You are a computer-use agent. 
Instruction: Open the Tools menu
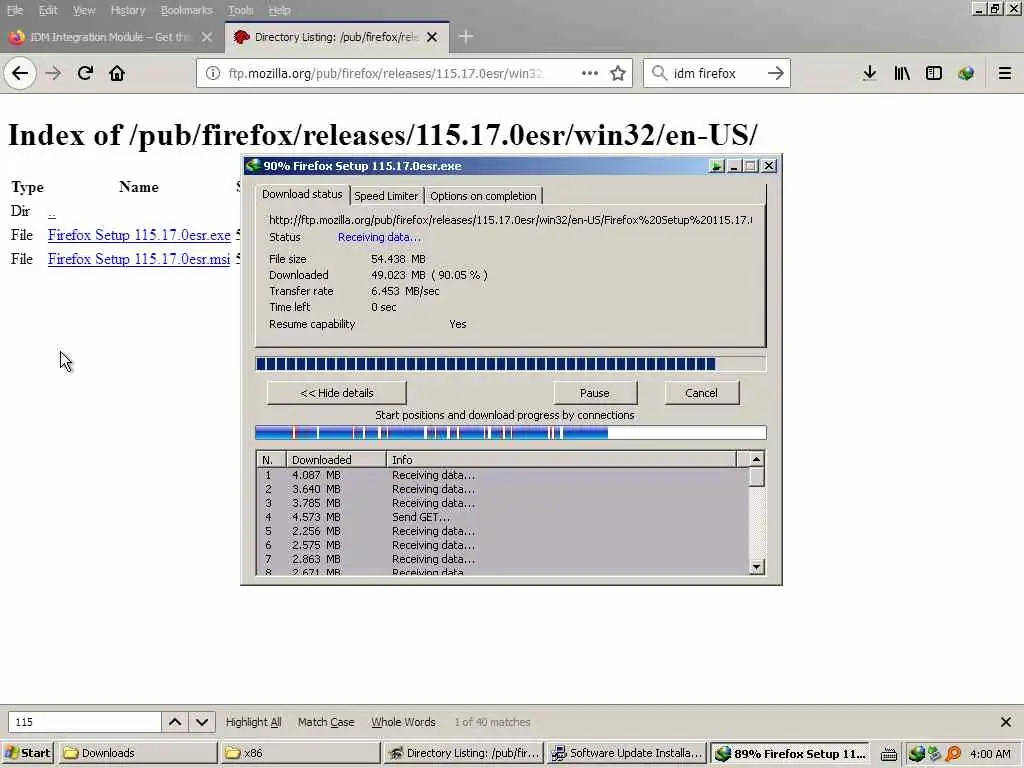coord(240,10)
